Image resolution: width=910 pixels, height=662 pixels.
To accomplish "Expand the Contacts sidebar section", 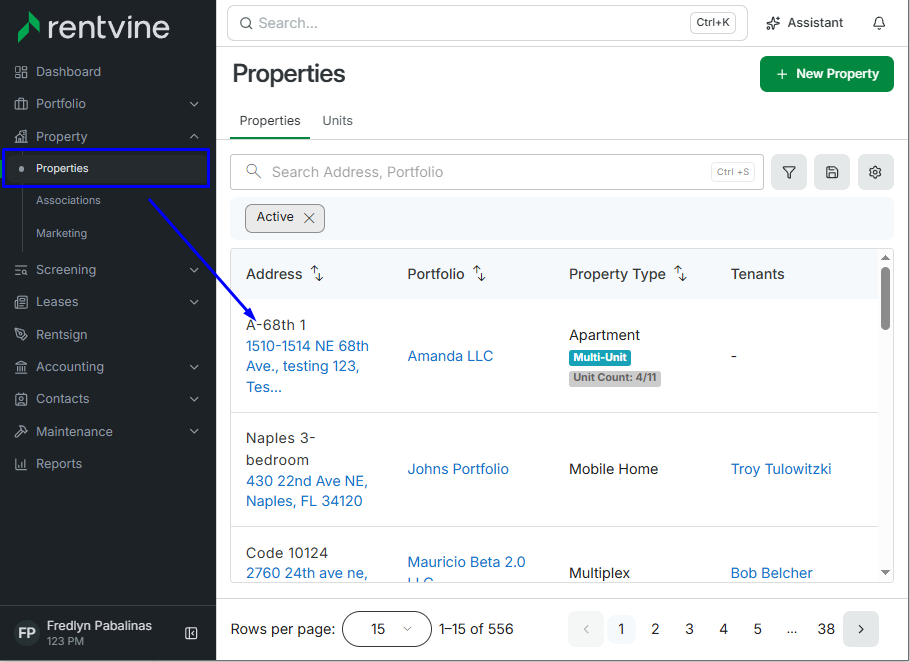I will click(x=194, y=399).
